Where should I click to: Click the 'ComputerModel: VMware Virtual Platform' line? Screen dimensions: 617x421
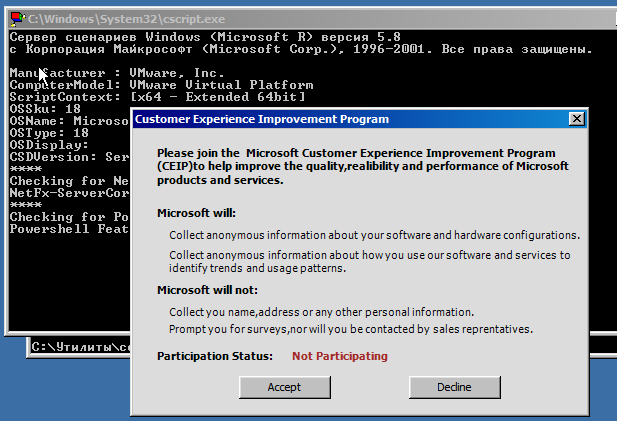161,85
